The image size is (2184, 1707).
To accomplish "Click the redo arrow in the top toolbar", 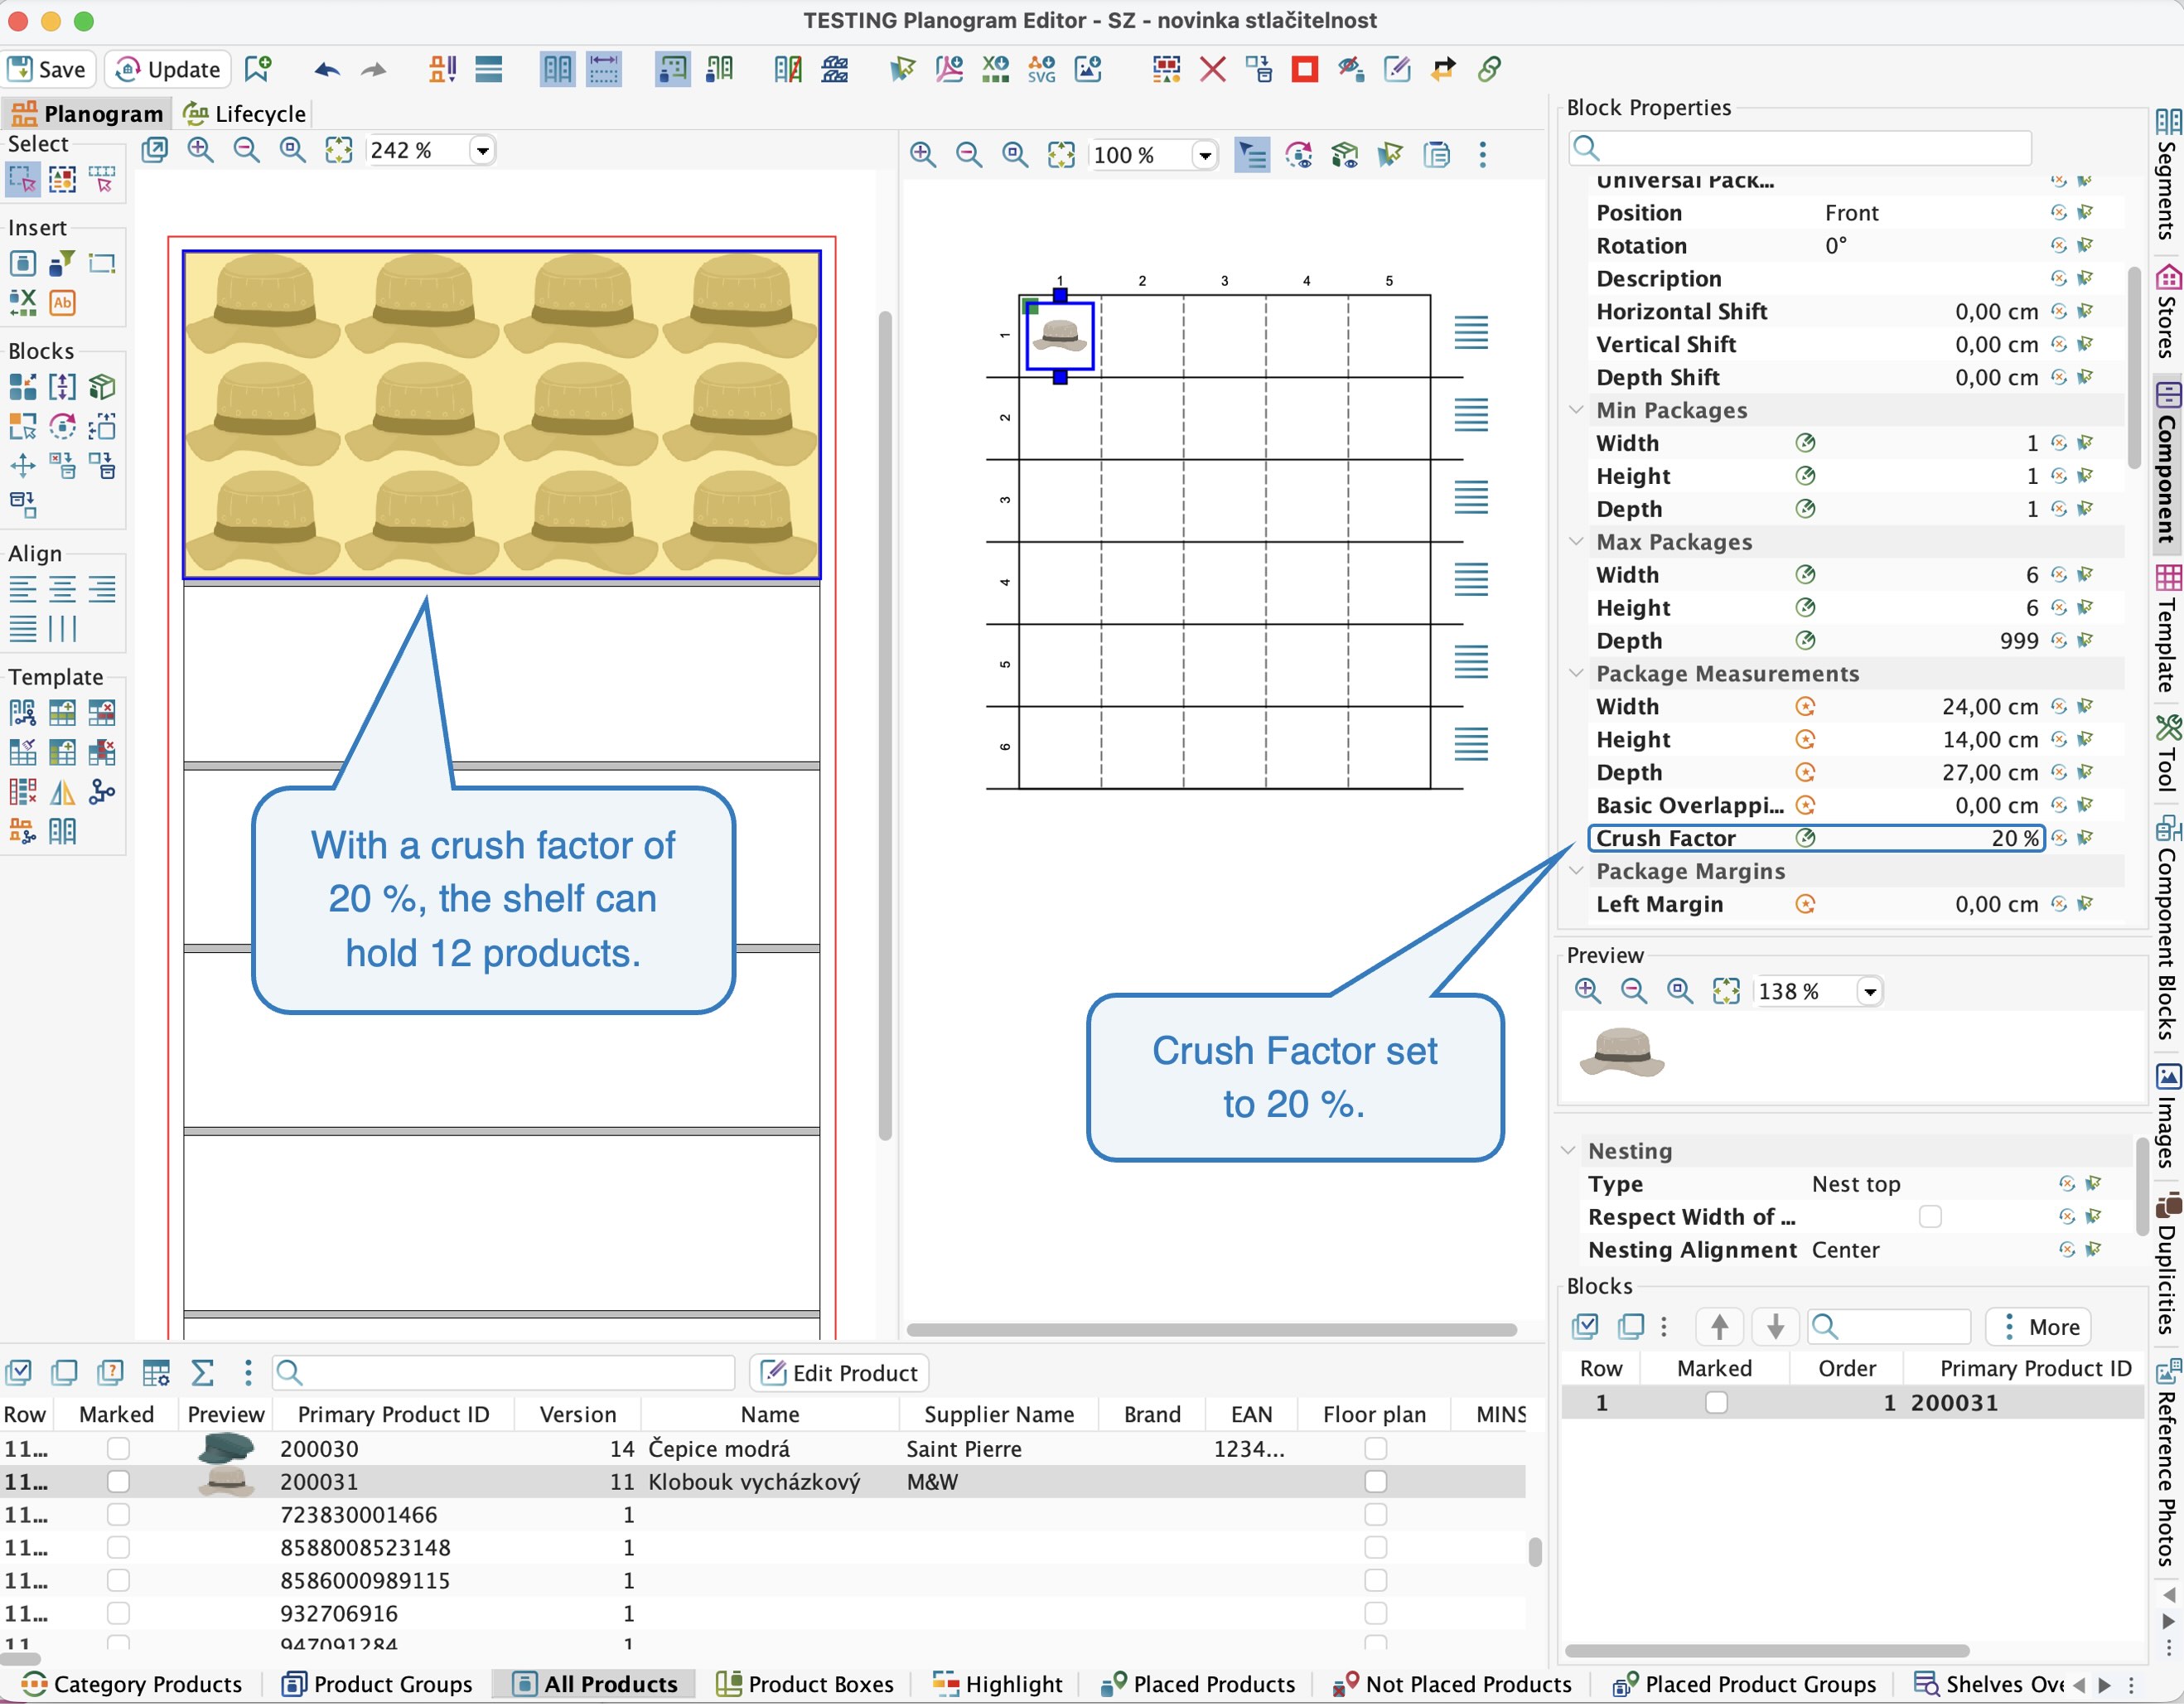I will [x=373, y=69].
